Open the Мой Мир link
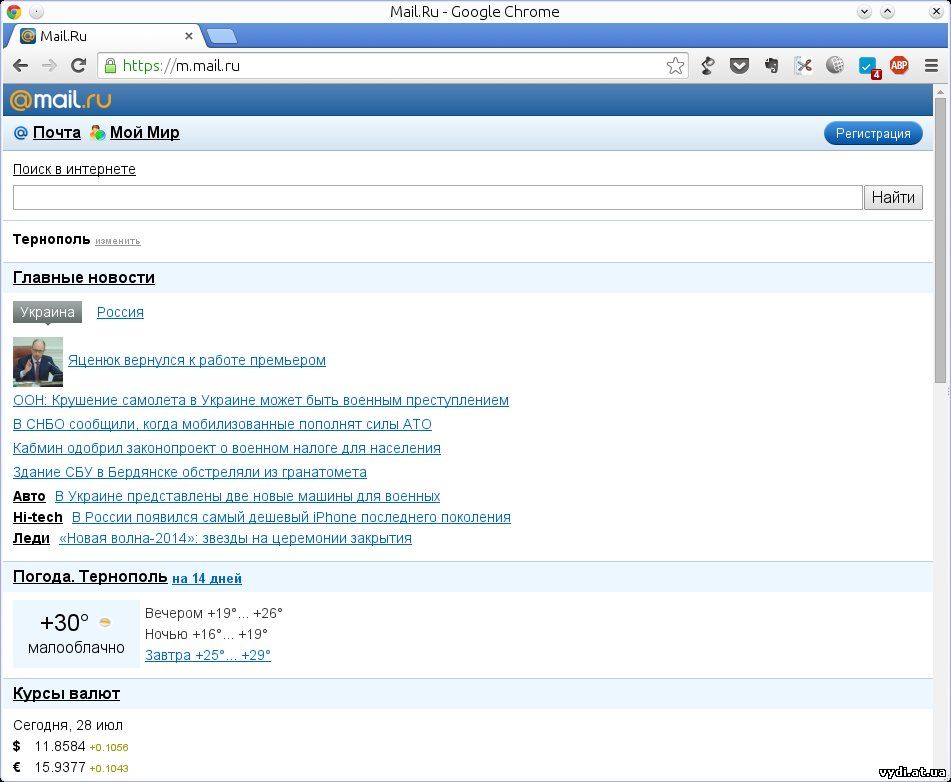This screenshot has height=782, width=951. tap(145, 133)
